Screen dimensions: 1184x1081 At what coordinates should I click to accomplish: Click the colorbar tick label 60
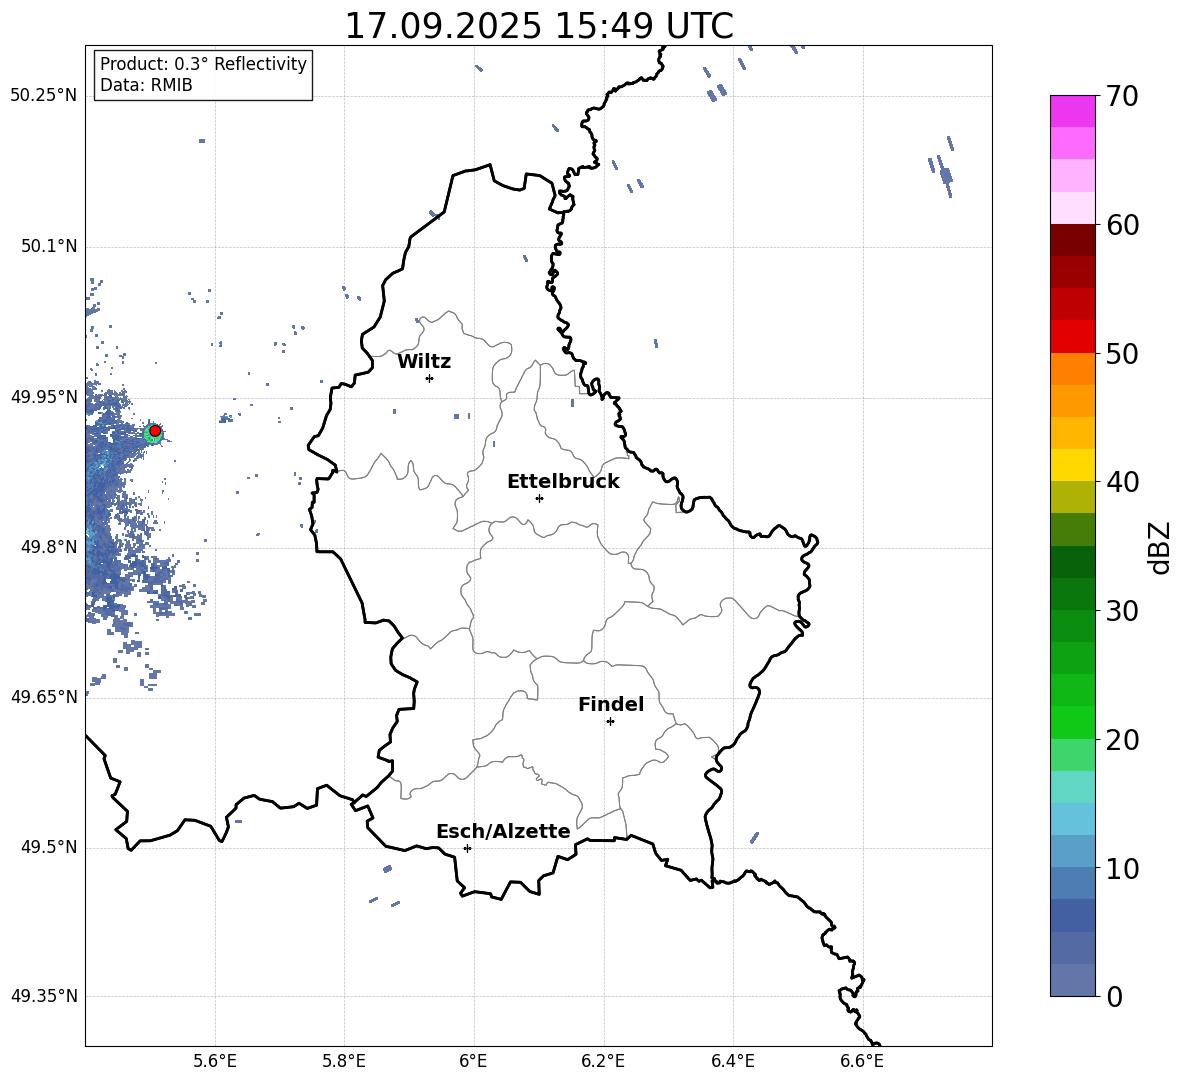point(1122,225)
